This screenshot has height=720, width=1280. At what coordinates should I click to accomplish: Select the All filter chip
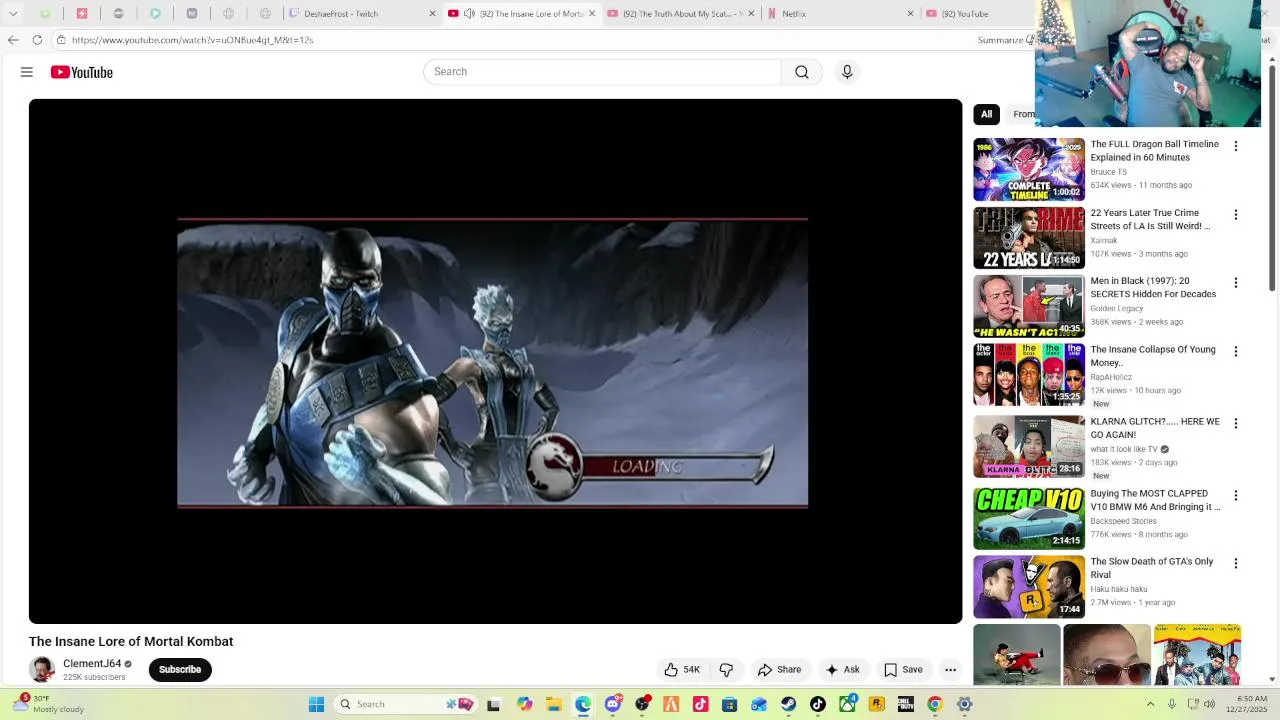(x=986, y=114)
